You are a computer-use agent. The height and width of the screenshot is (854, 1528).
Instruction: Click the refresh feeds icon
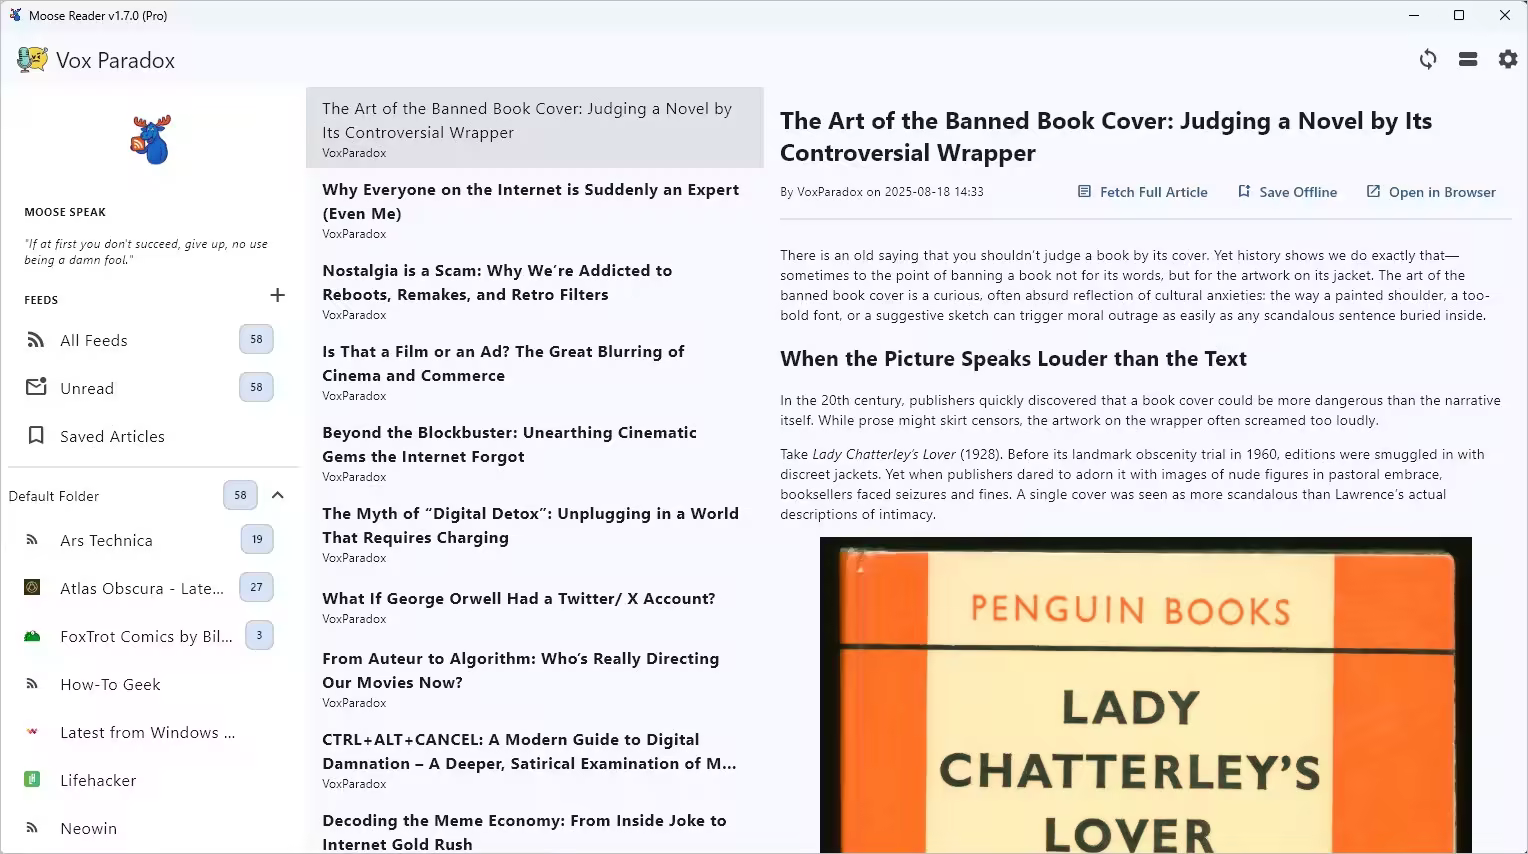click(x=1428, y=59)
